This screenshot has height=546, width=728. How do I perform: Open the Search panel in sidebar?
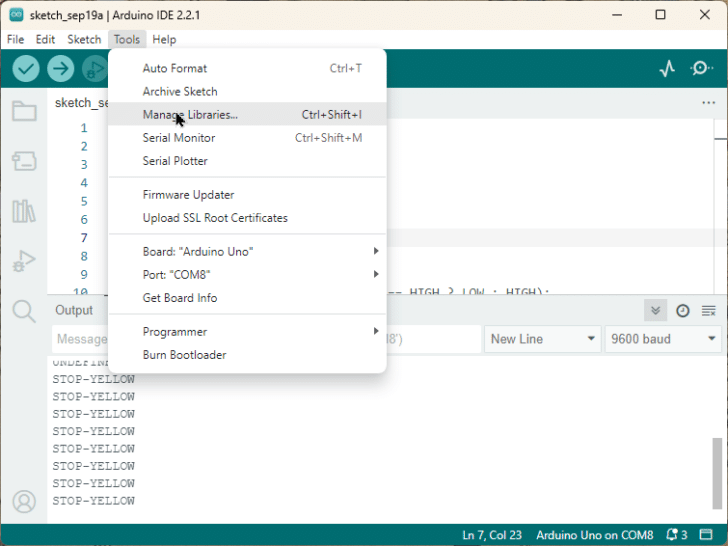coord(24,311)
